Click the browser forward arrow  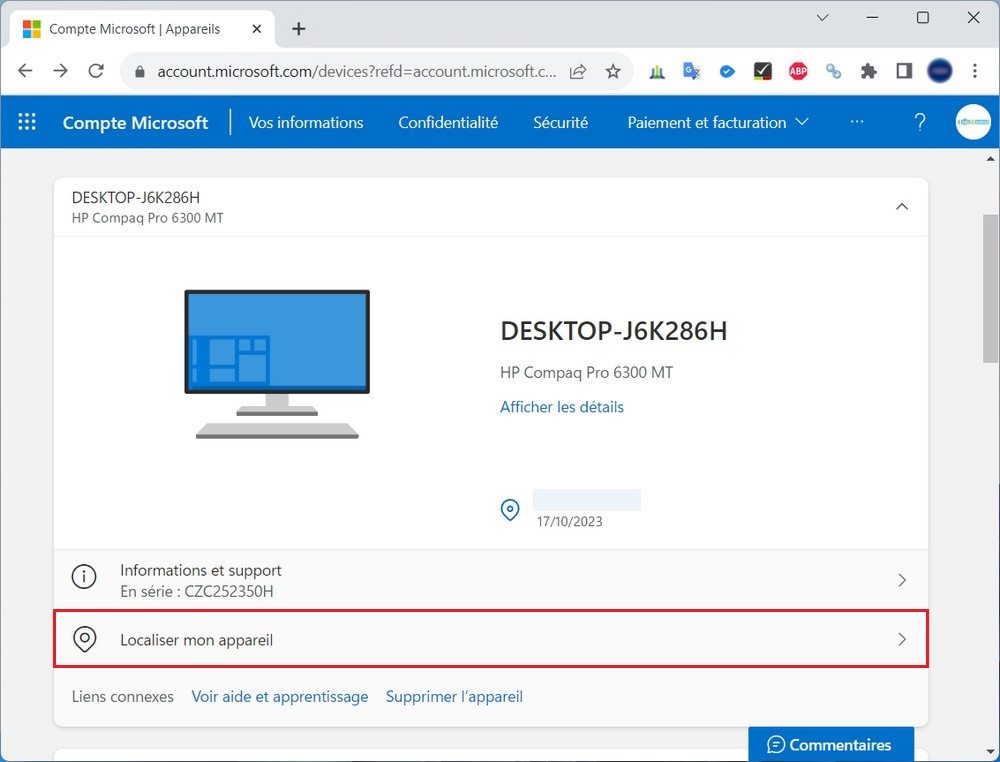[61, 71]
